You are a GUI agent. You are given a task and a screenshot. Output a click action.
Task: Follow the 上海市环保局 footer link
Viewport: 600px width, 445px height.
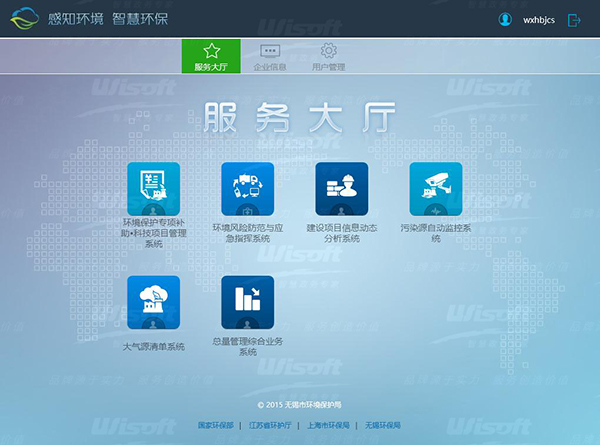pyautogui.click(x=328, y=425)
